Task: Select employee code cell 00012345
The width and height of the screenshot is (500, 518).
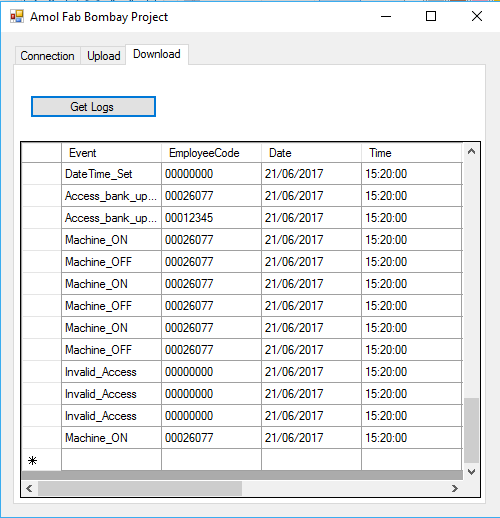Action: tap(211, 218)
